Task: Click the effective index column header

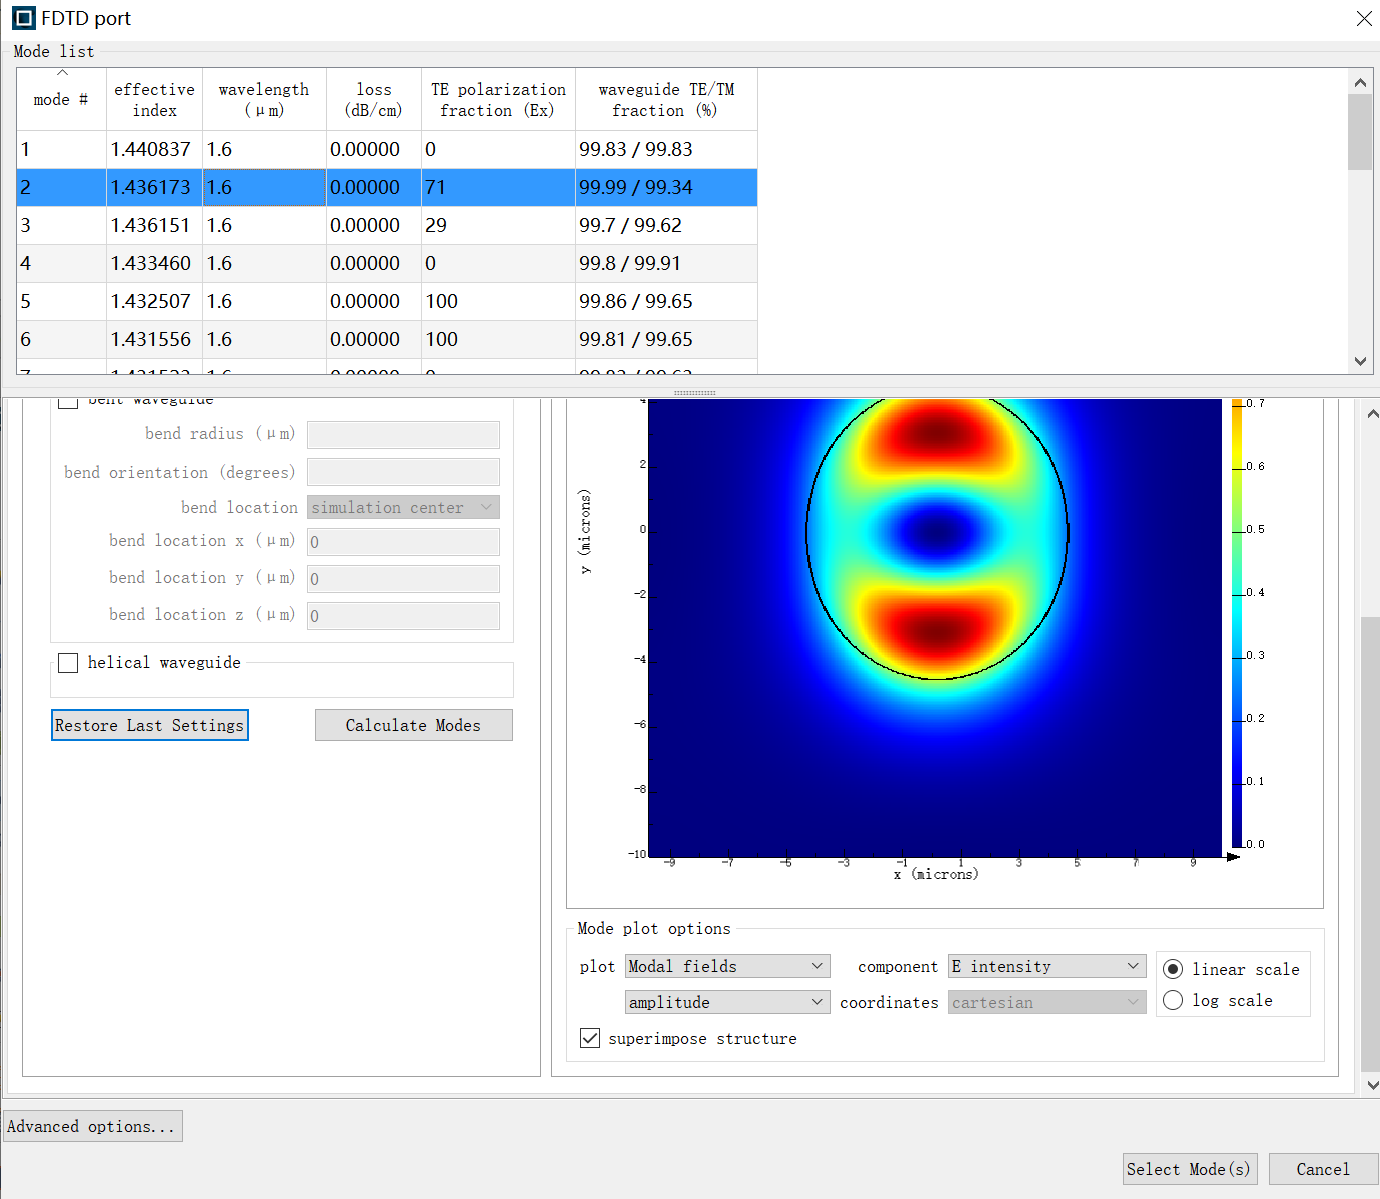Action: [x=154, y=100]
